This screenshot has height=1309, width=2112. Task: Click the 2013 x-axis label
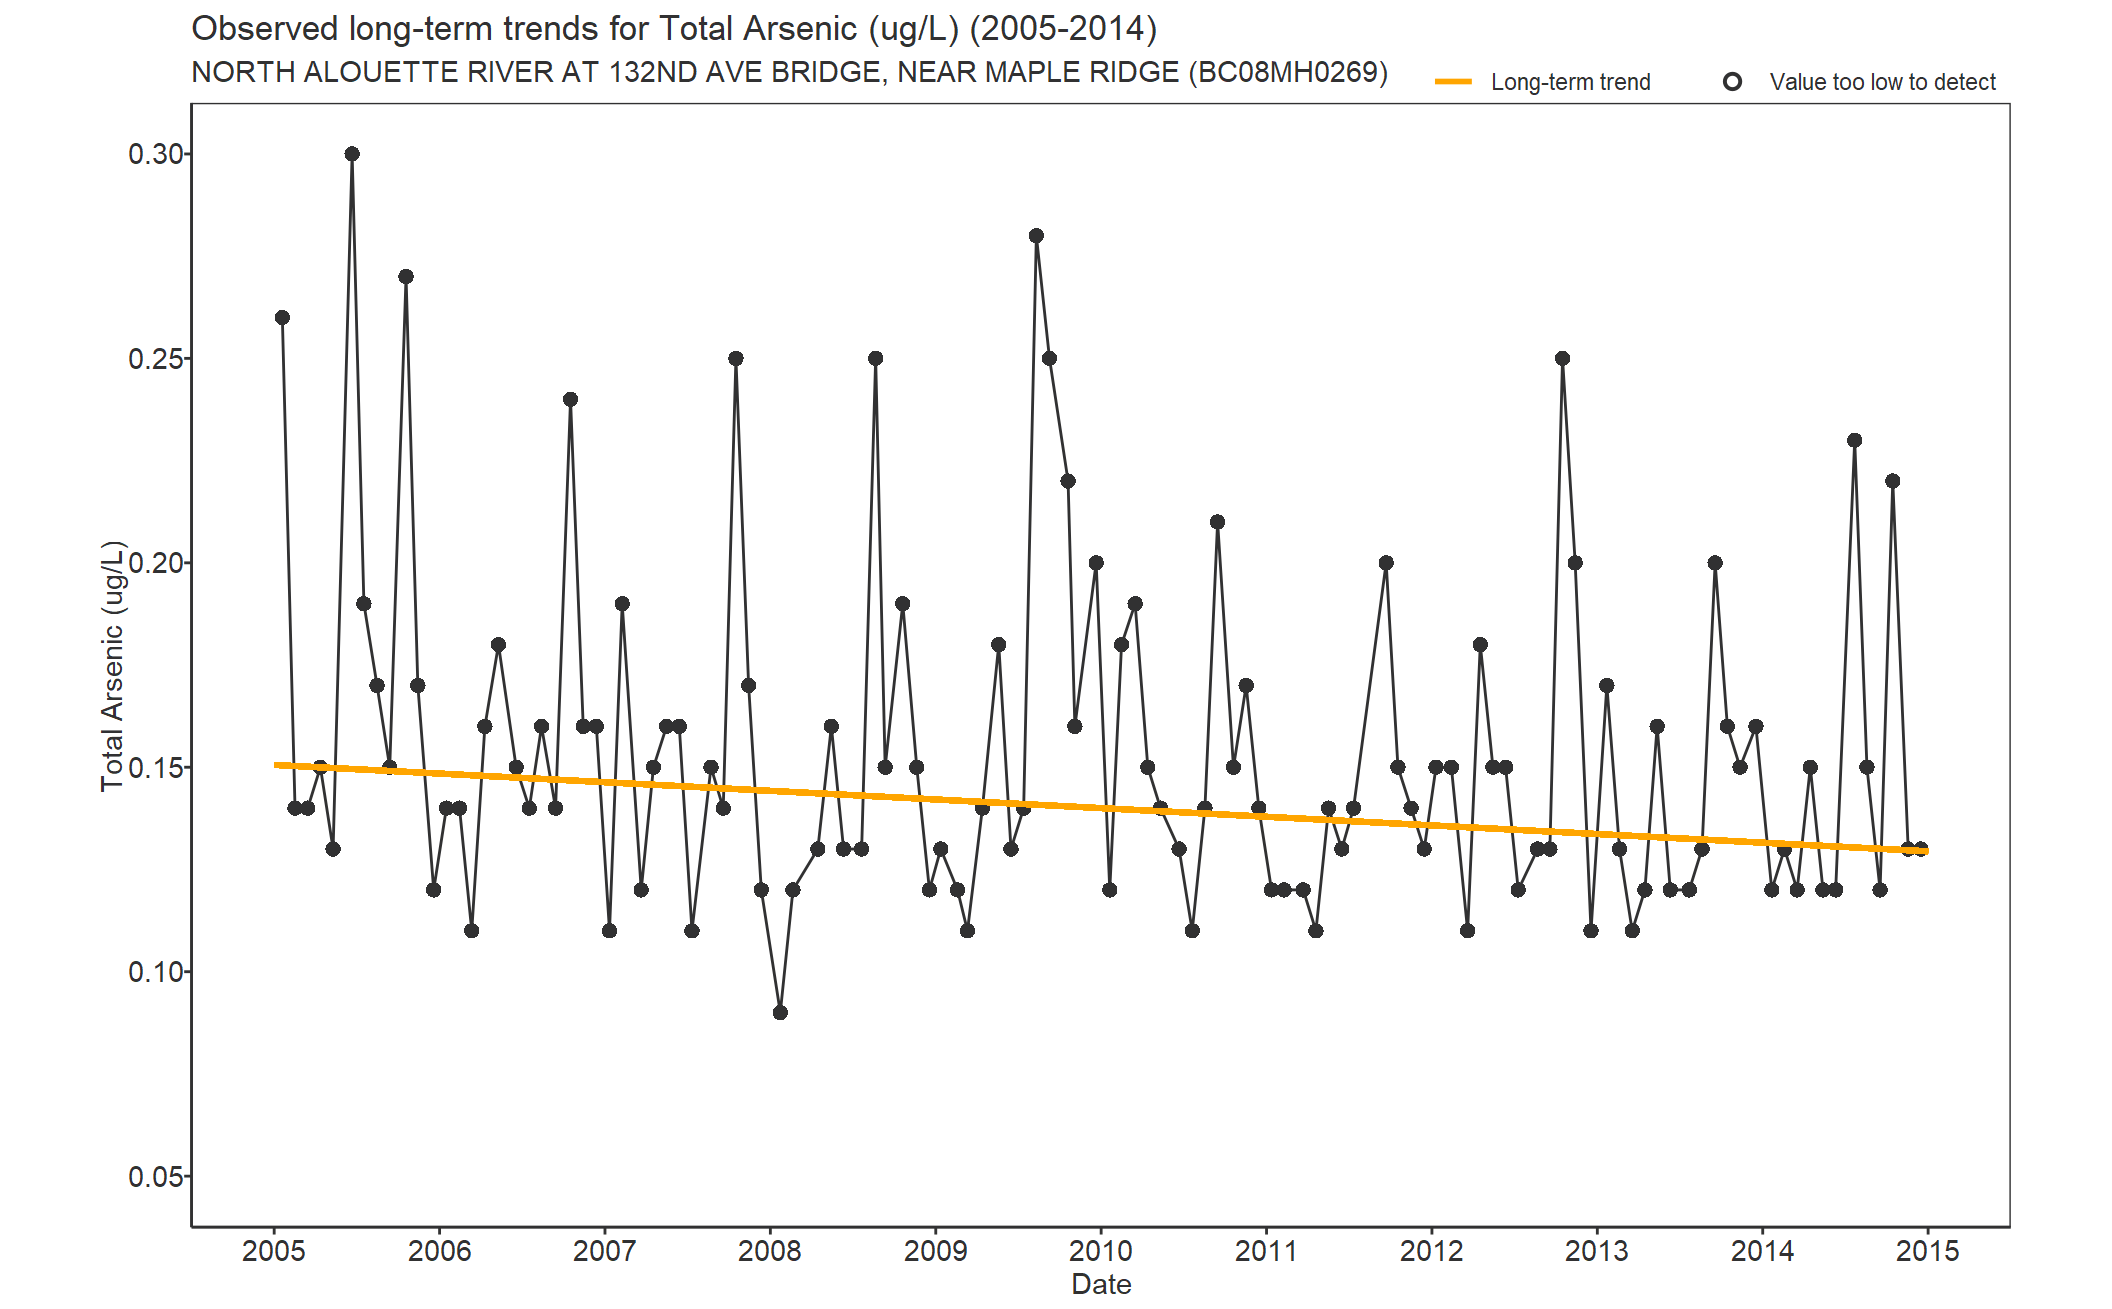coord(1597,1251)
